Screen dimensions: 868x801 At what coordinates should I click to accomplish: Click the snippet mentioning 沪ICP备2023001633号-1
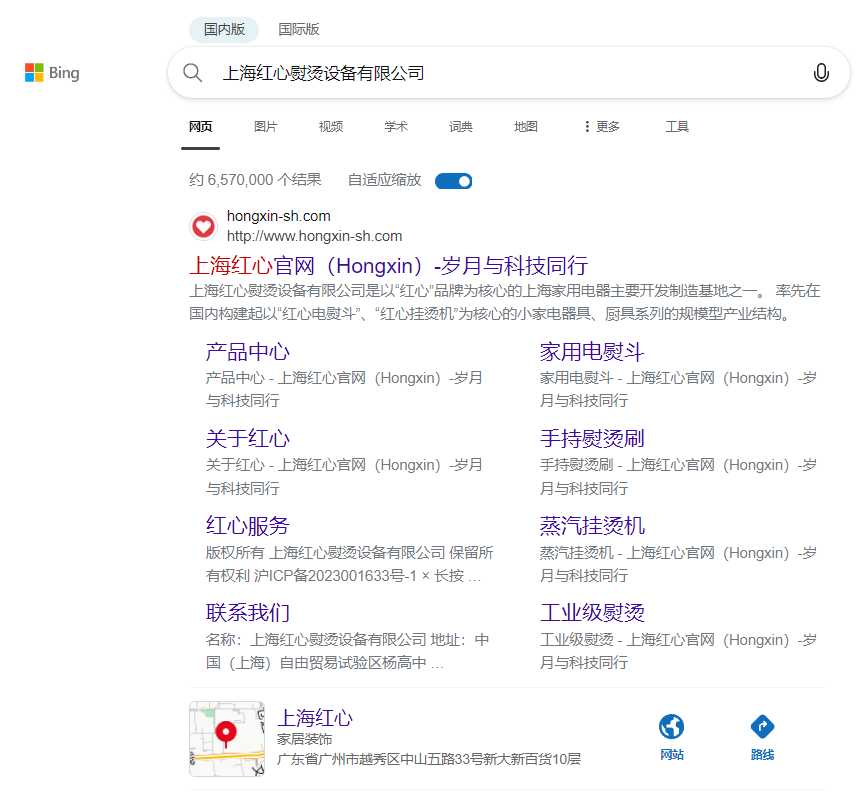349,564
